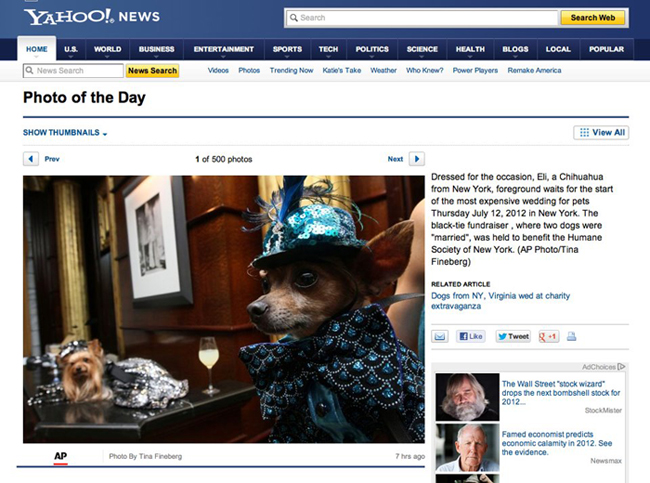This screenshot has height=483, width=650.
Task: Click the Google +1 button
Action: 548,336
